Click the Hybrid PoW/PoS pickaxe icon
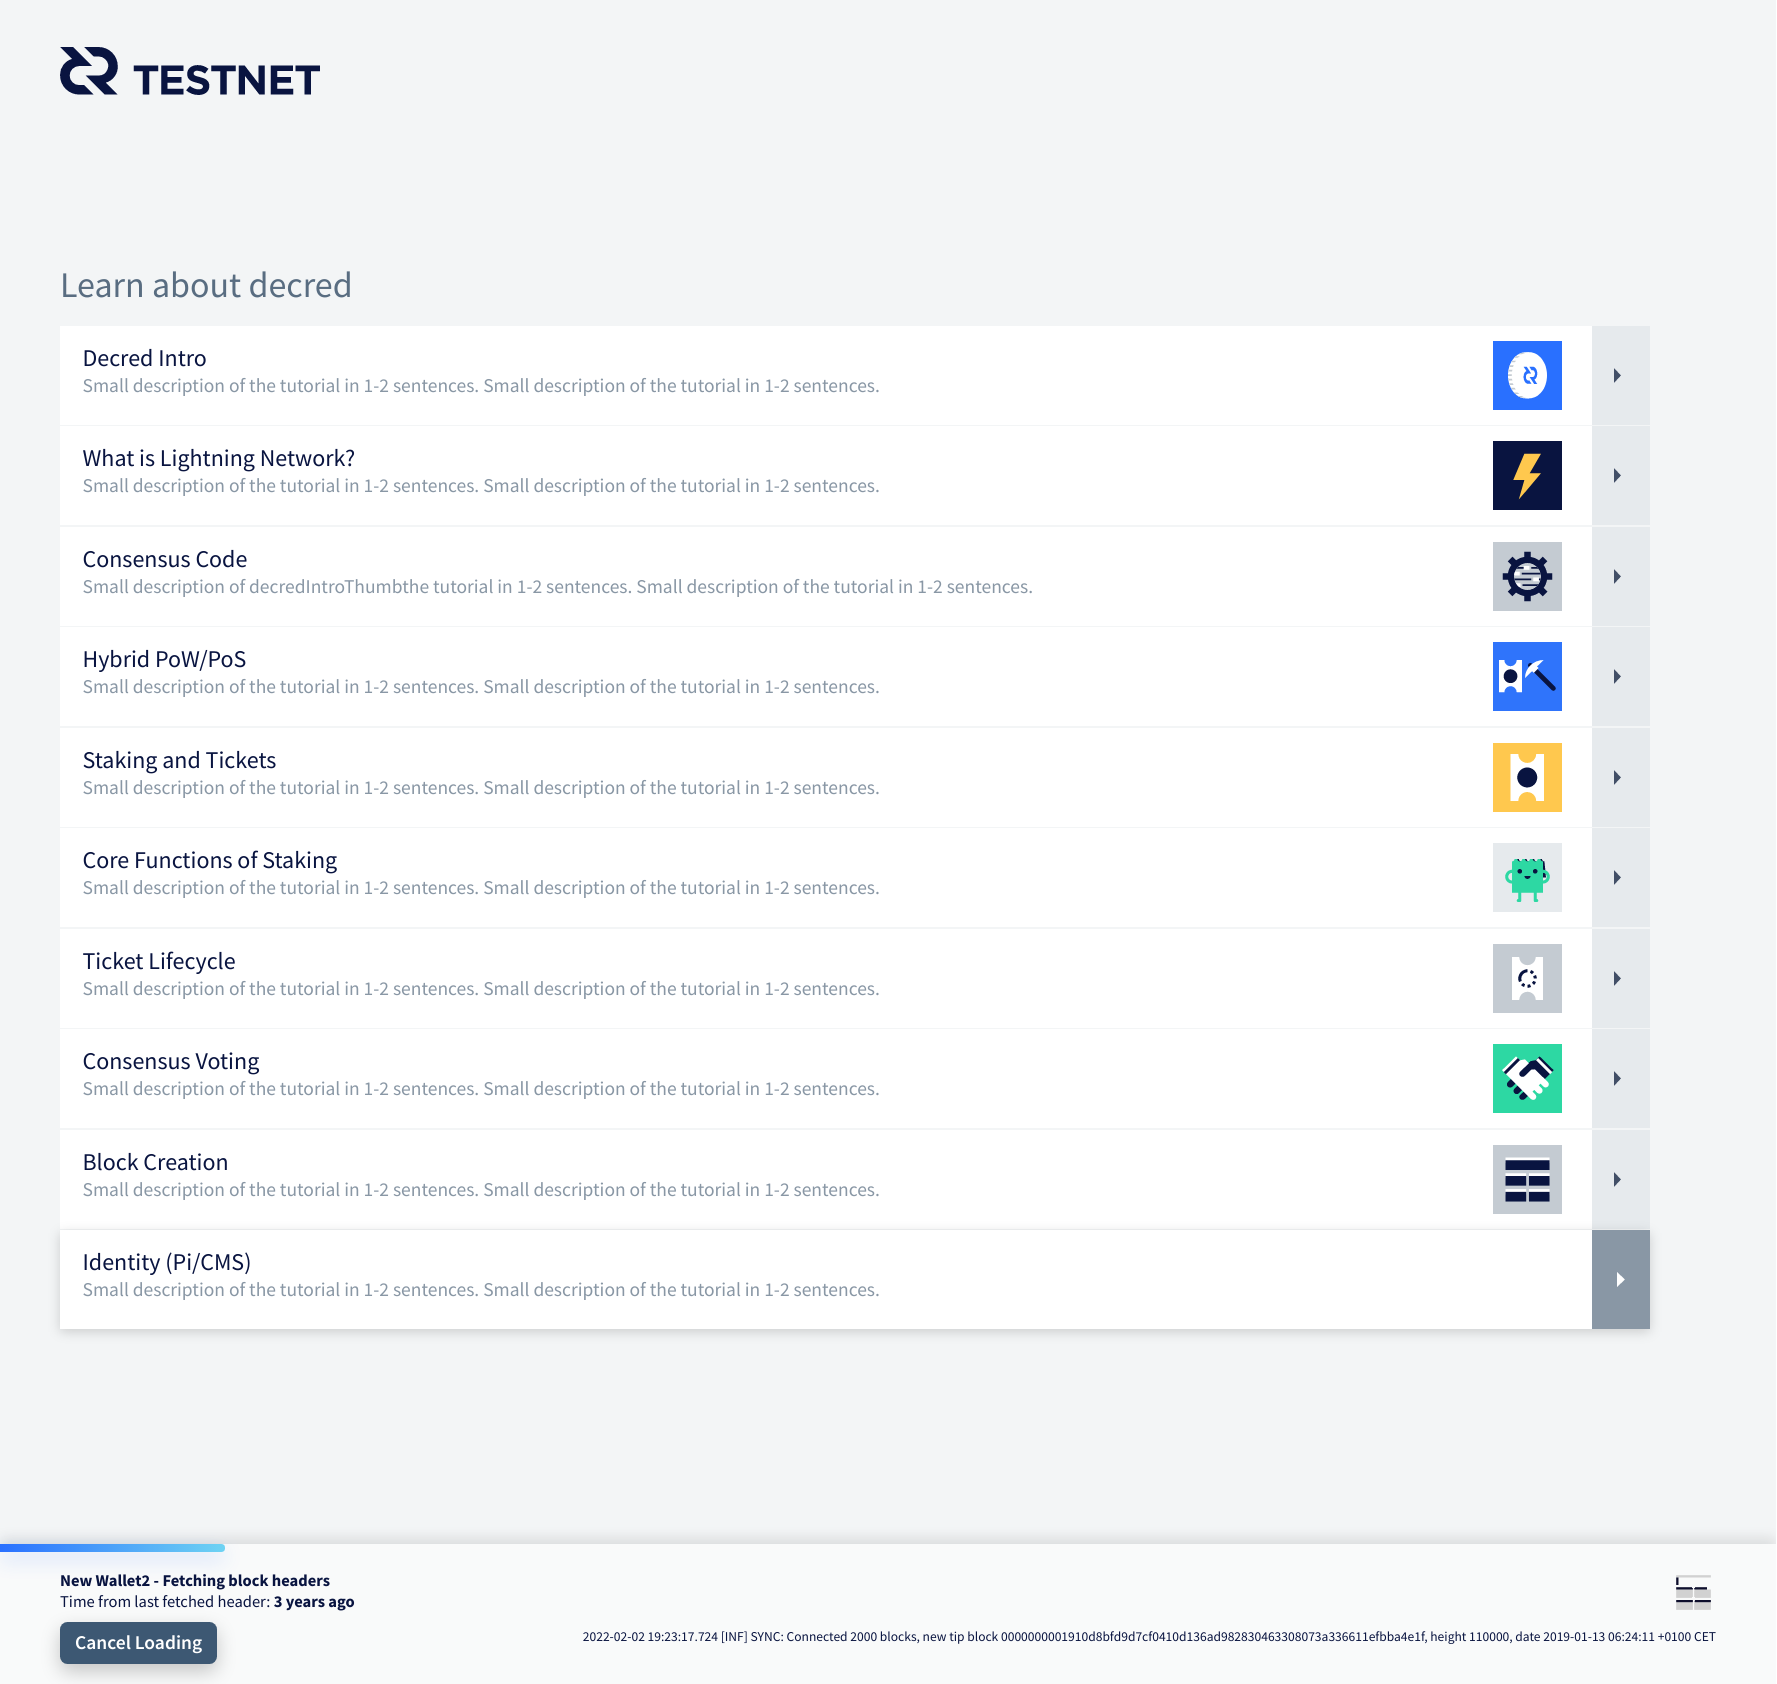Viewport: 1777px width, 1684px height. pos(1527,676)
